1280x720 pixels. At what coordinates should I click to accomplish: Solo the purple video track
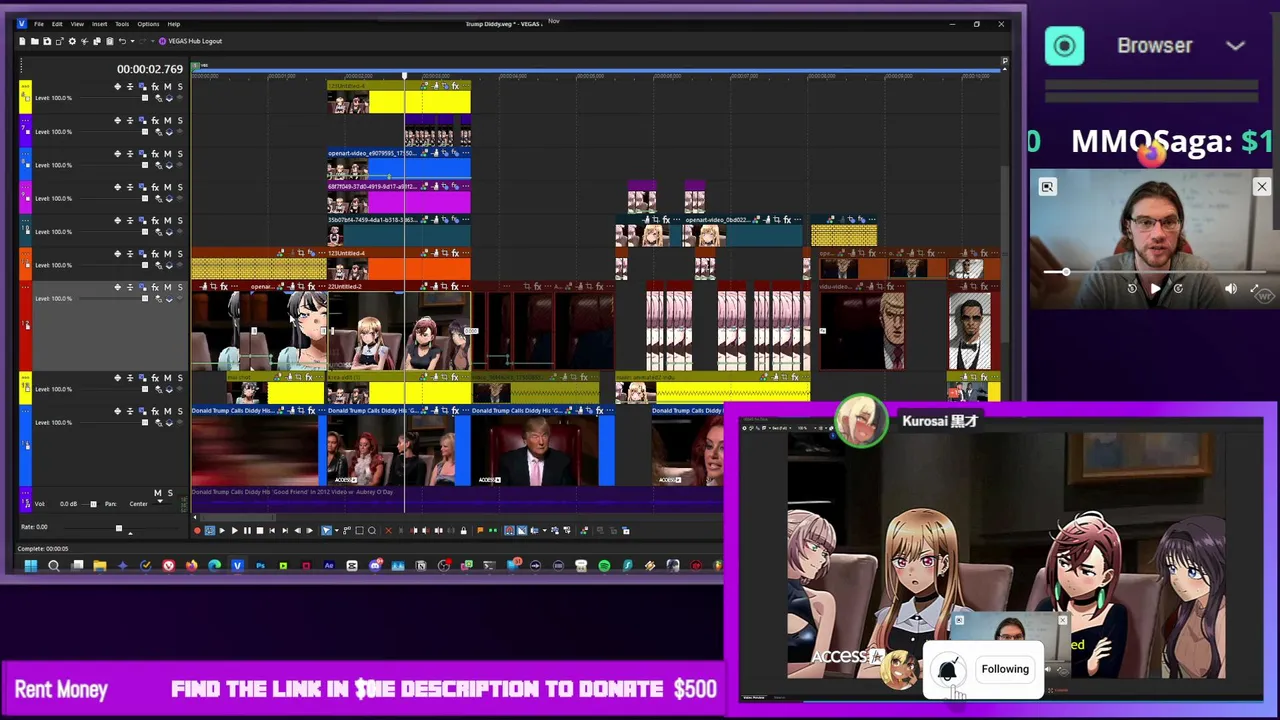(179, 120)
